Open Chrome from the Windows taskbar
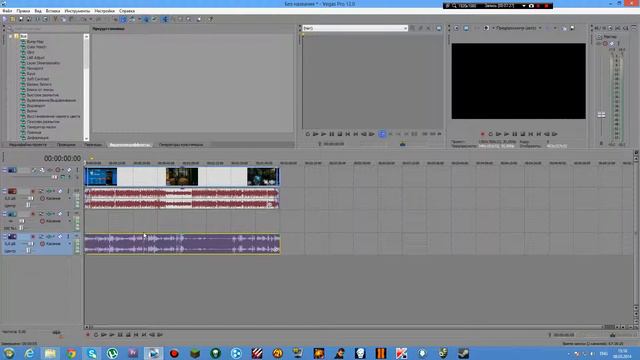Viewport: 640px width, 360px height. pyautogui.click(x=71, y=353)
